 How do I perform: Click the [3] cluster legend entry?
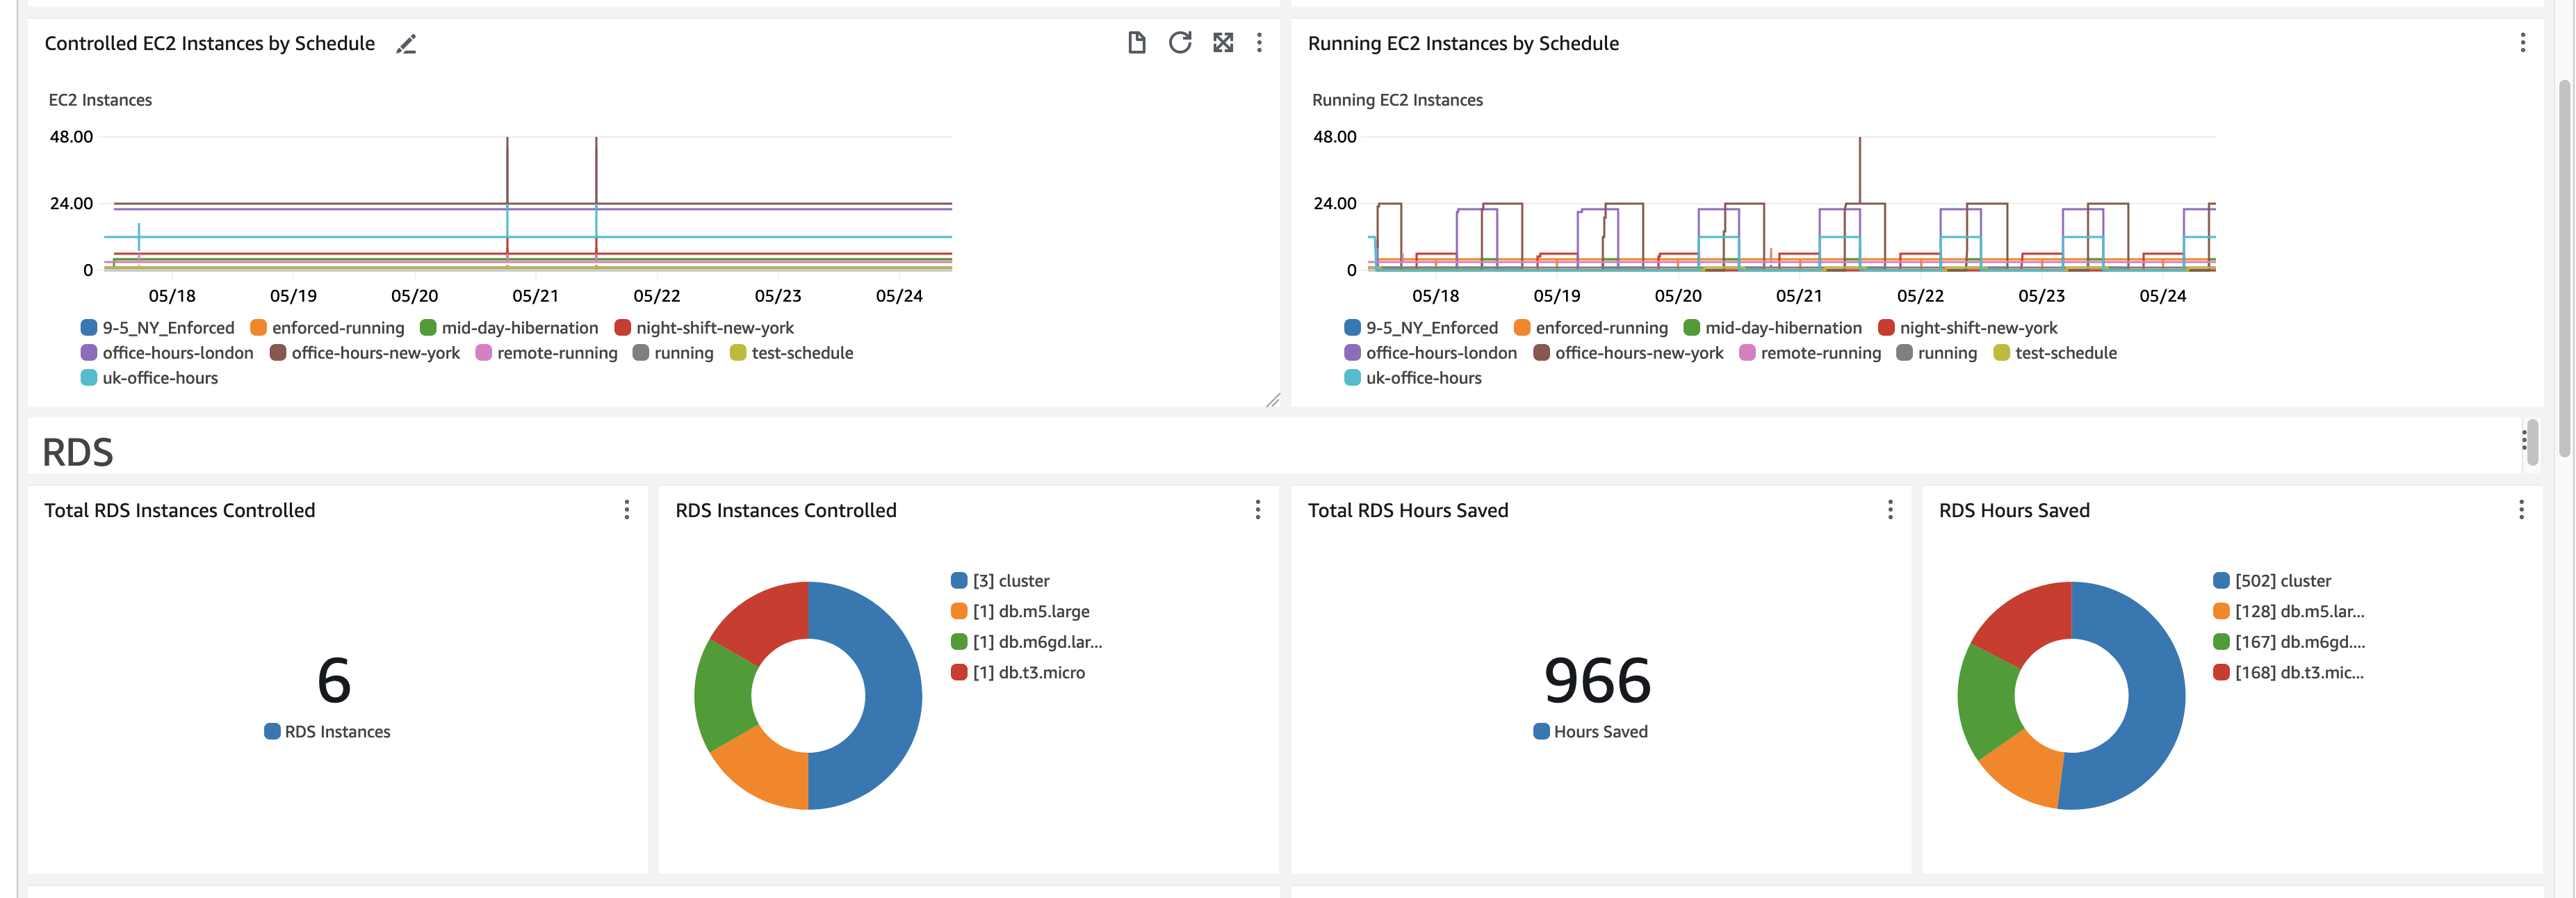(x=1010, y=581)
